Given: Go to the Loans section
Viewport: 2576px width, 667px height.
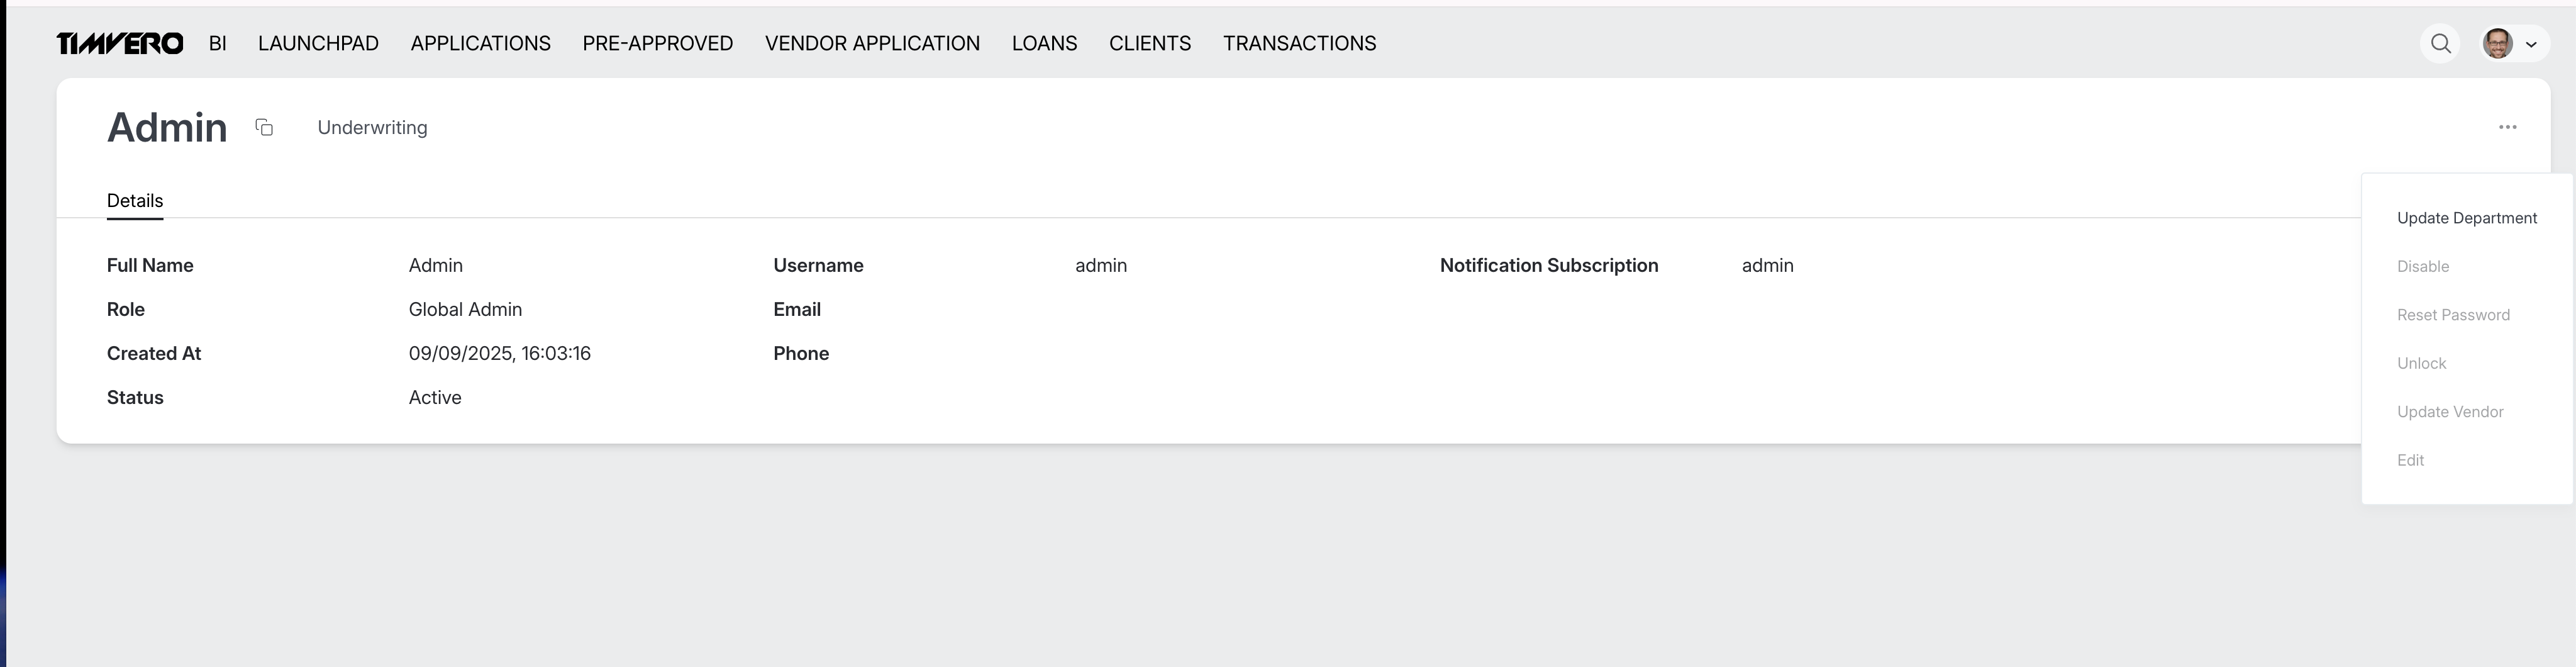Looking at the screenshot, I should coord(1044,43).
